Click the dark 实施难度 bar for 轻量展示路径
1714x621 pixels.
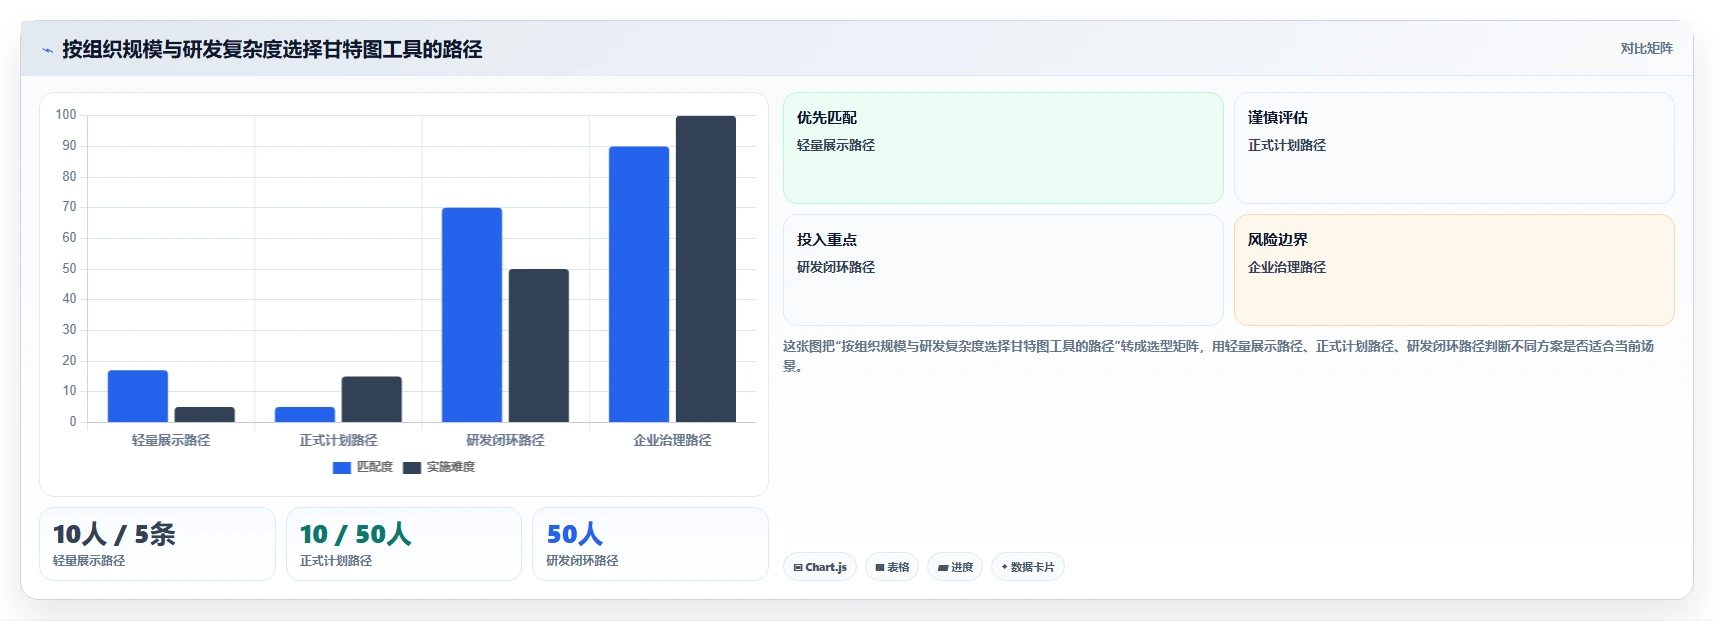205,414
